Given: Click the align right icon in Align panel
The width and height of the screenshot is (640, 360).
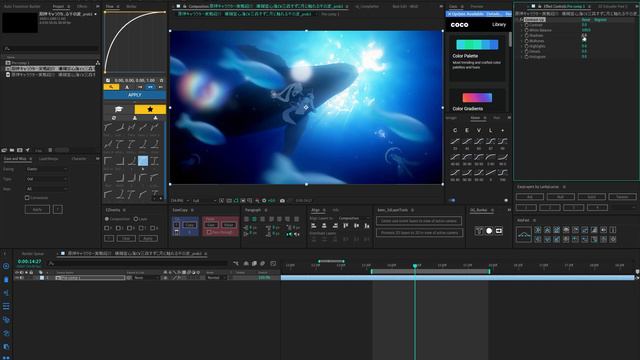Looking at the screenshot, I should tap(335, 225).
